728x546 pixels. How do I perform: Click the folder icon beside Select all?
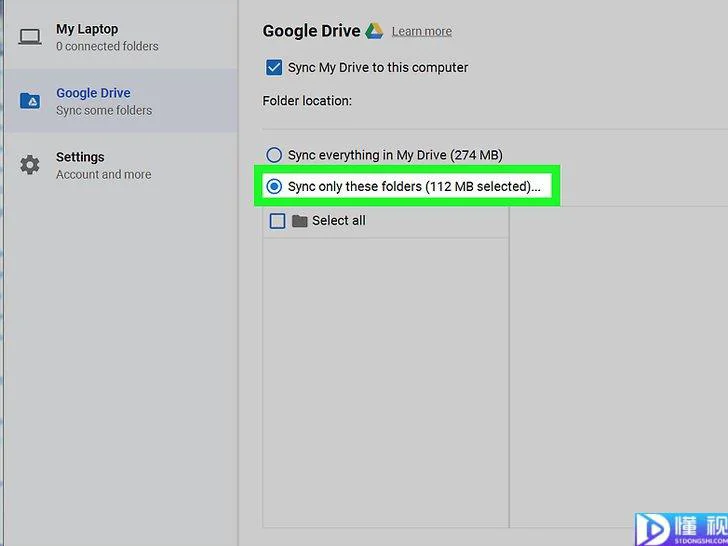[299, 221]
